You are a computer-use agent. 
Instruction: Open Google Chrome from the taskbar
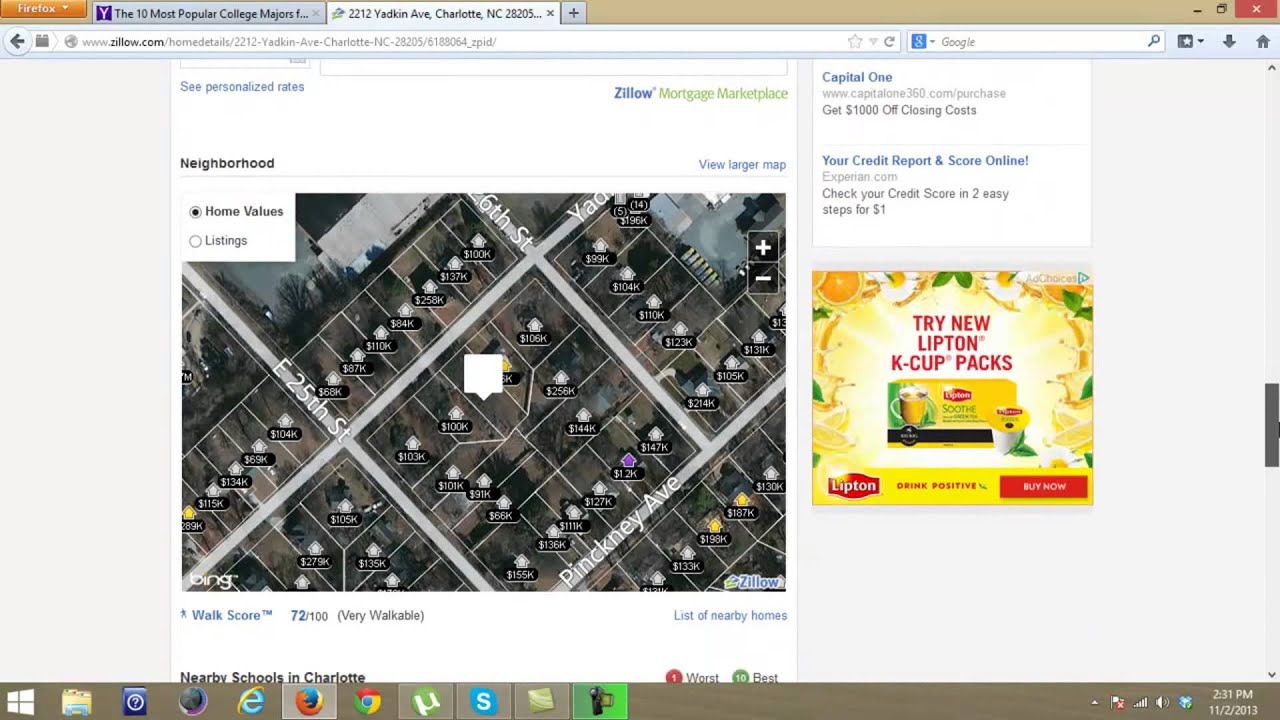click(x=368, y=702)
